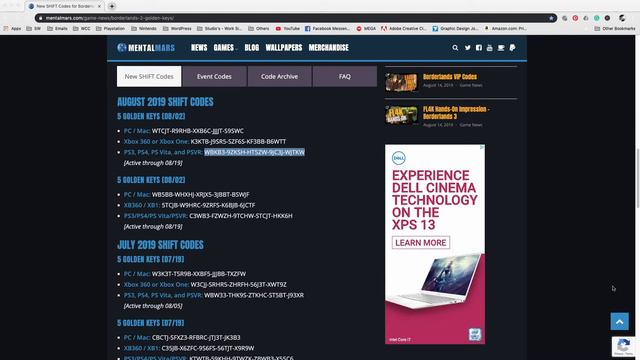Switch to the Event Codes tab

(214, 76)
